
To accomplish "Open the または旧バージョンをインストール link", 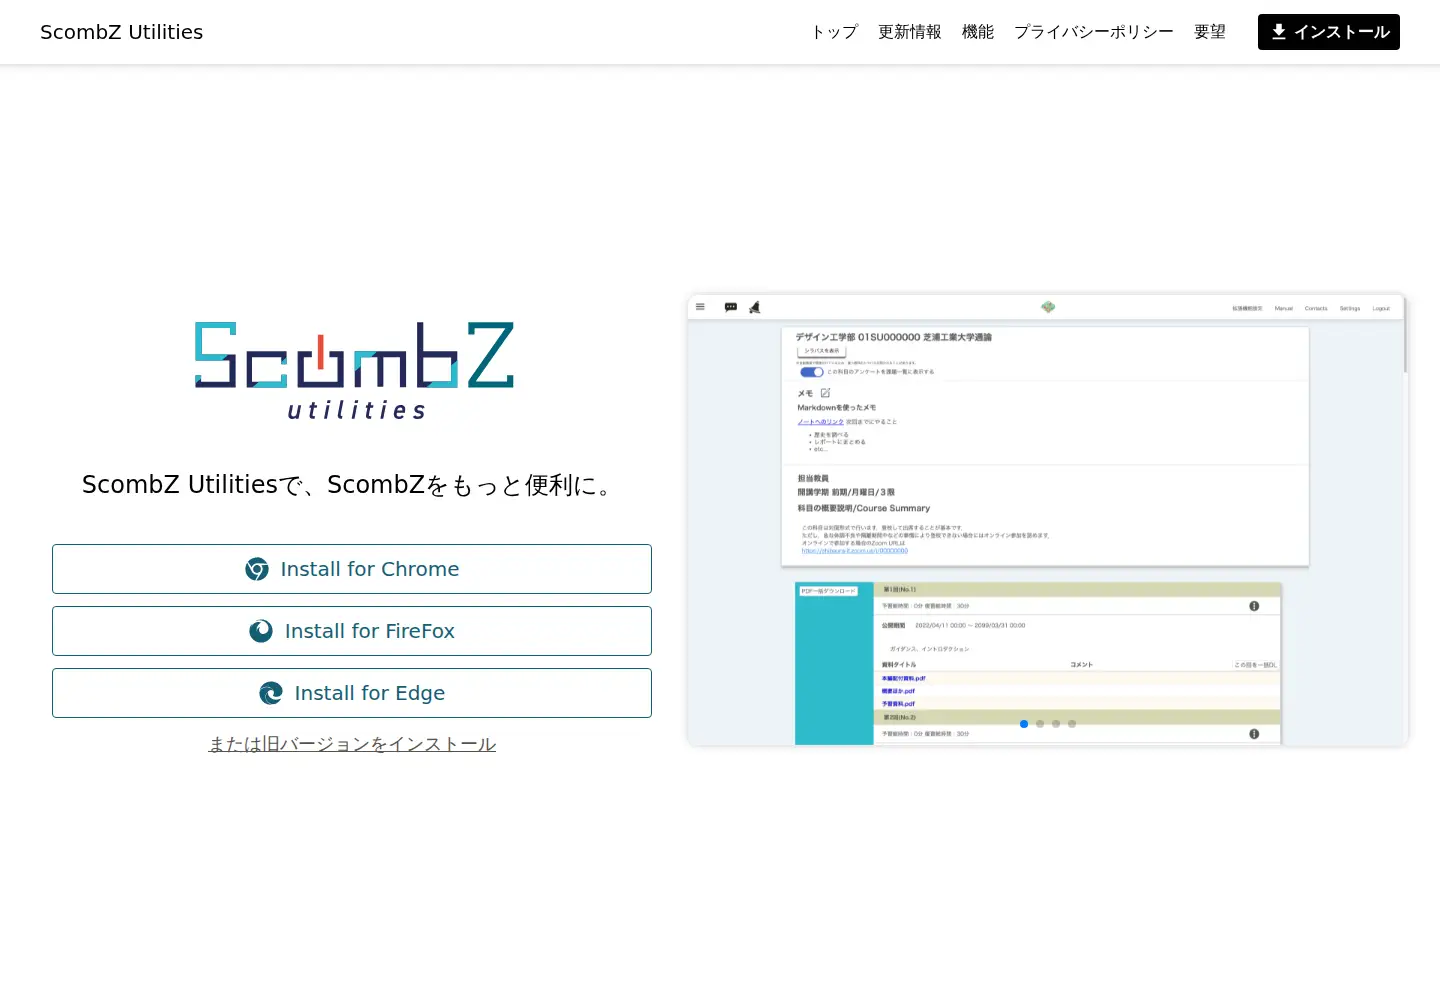I will (x=352, y=744).
